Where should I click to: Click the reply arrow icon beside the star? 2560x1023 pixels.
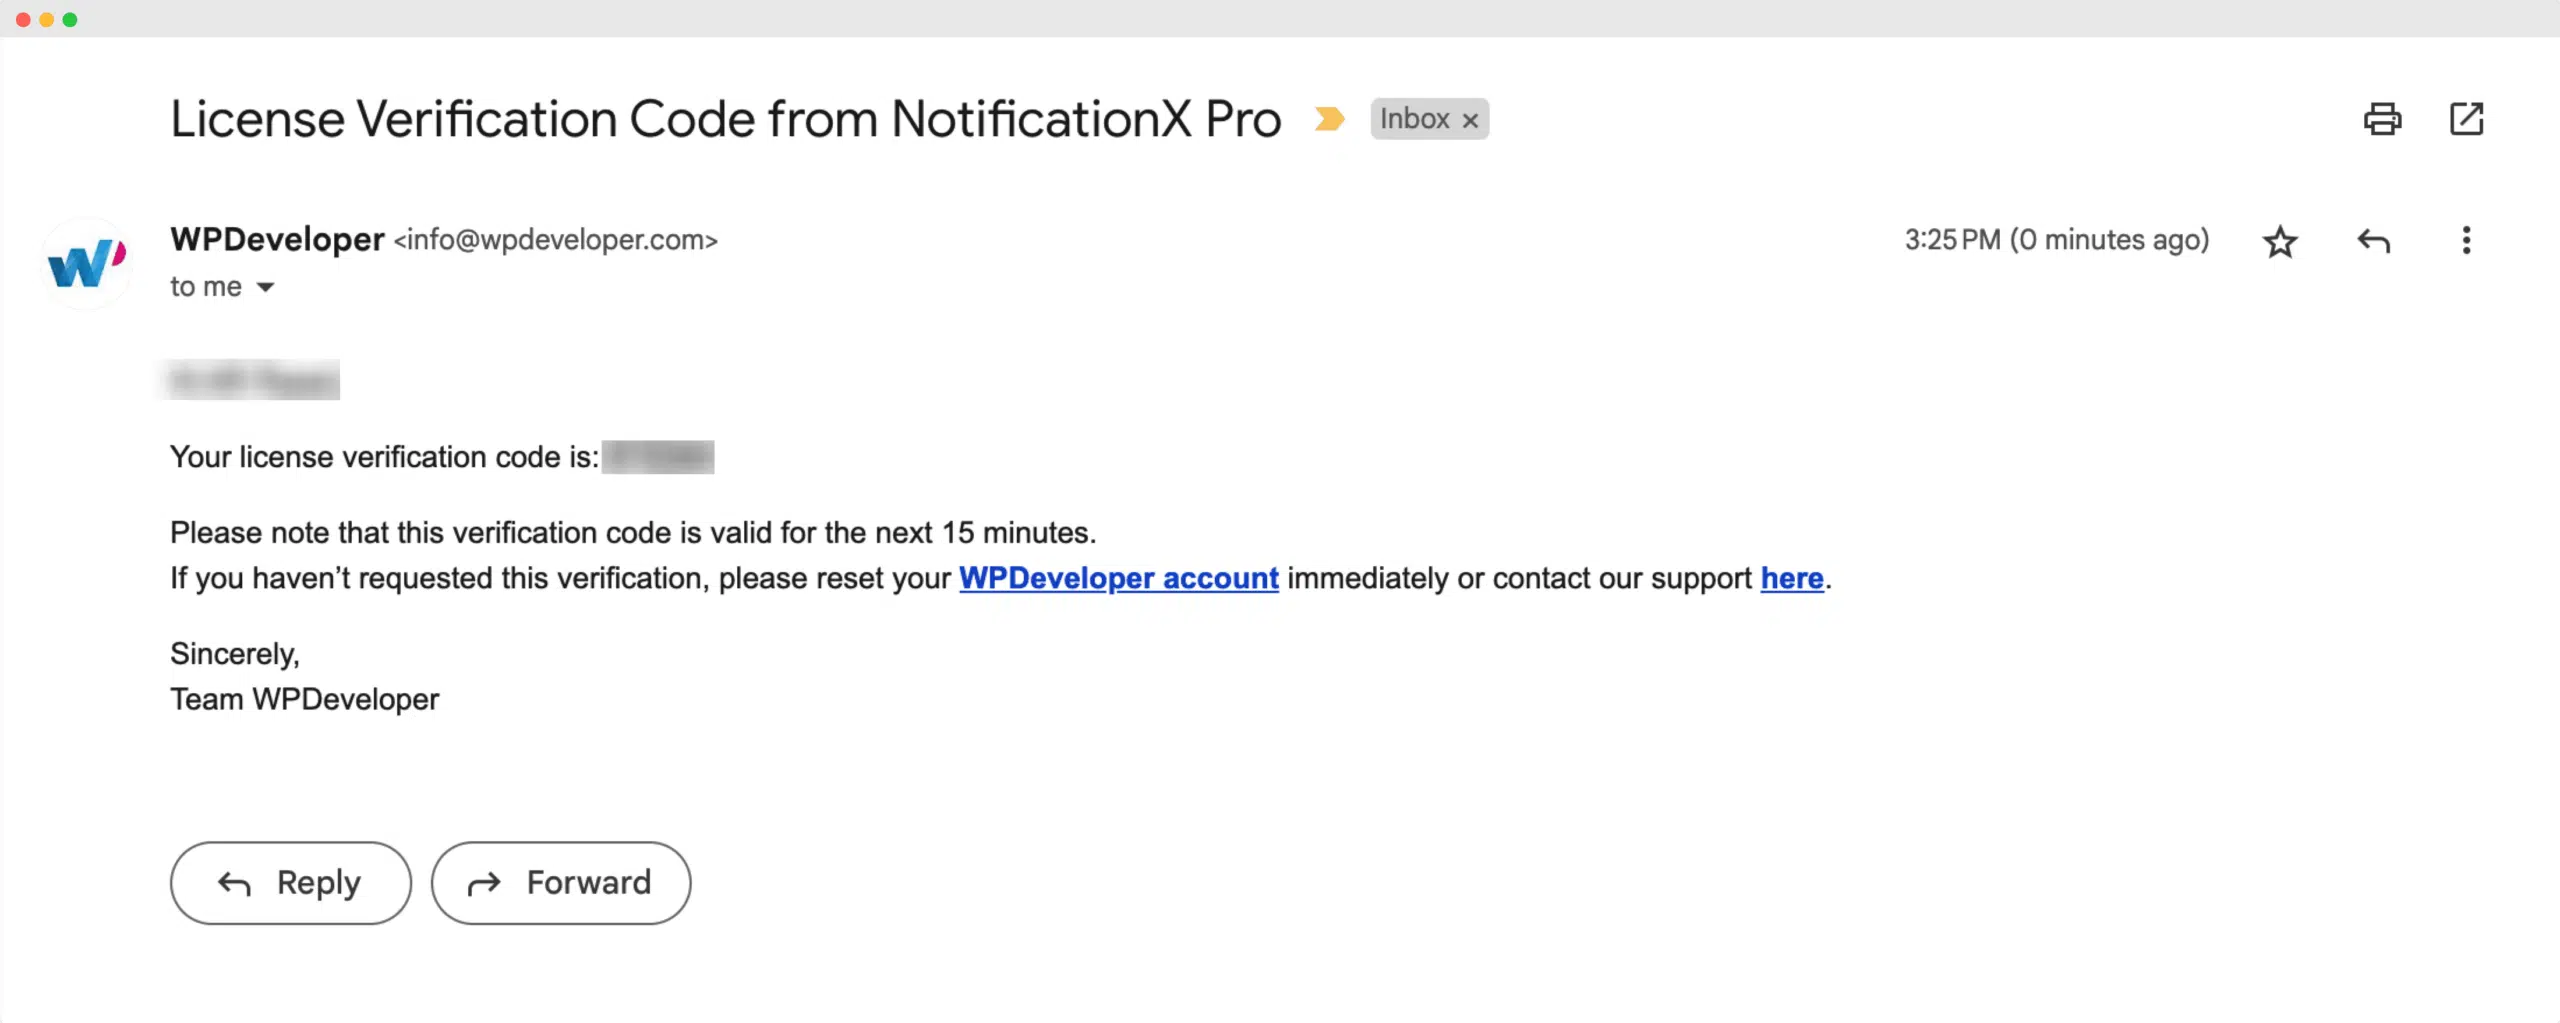tap(2373, 241)
